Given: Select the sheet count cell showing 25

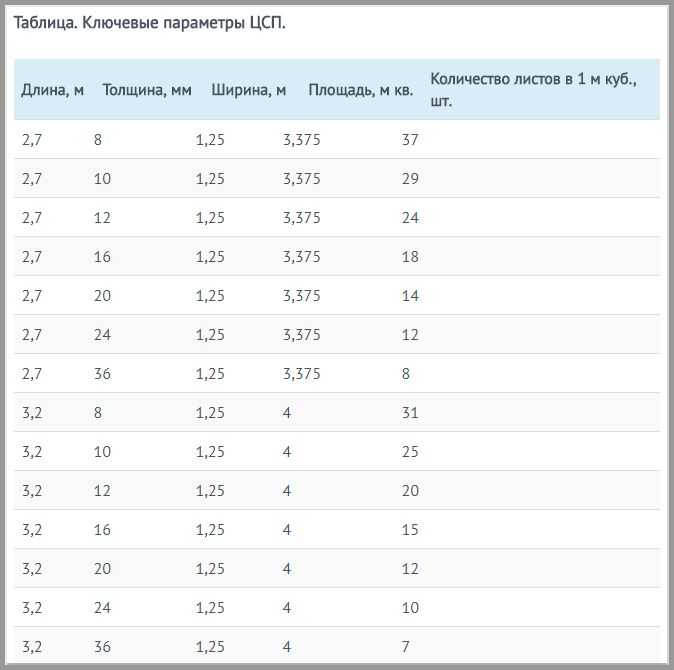Looking at the screenshot, I should tap(410, 452).
